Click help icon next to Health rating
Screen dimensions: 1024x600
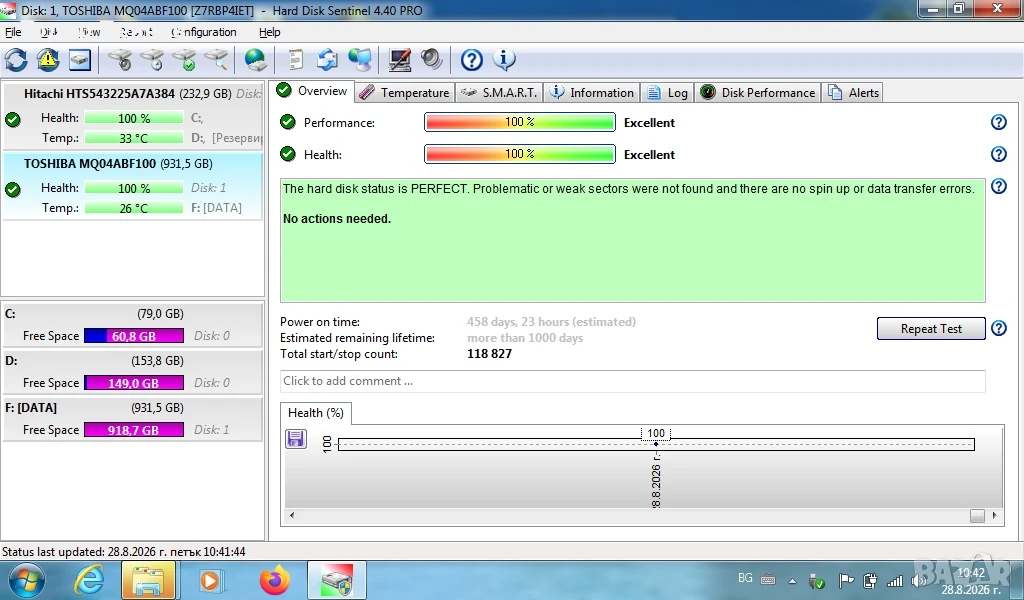click(x=999, y=154)
